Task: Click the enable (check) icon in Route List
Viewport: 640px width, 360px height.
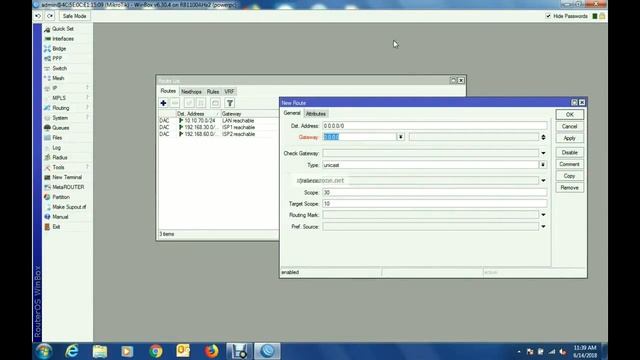Action: 189,103
